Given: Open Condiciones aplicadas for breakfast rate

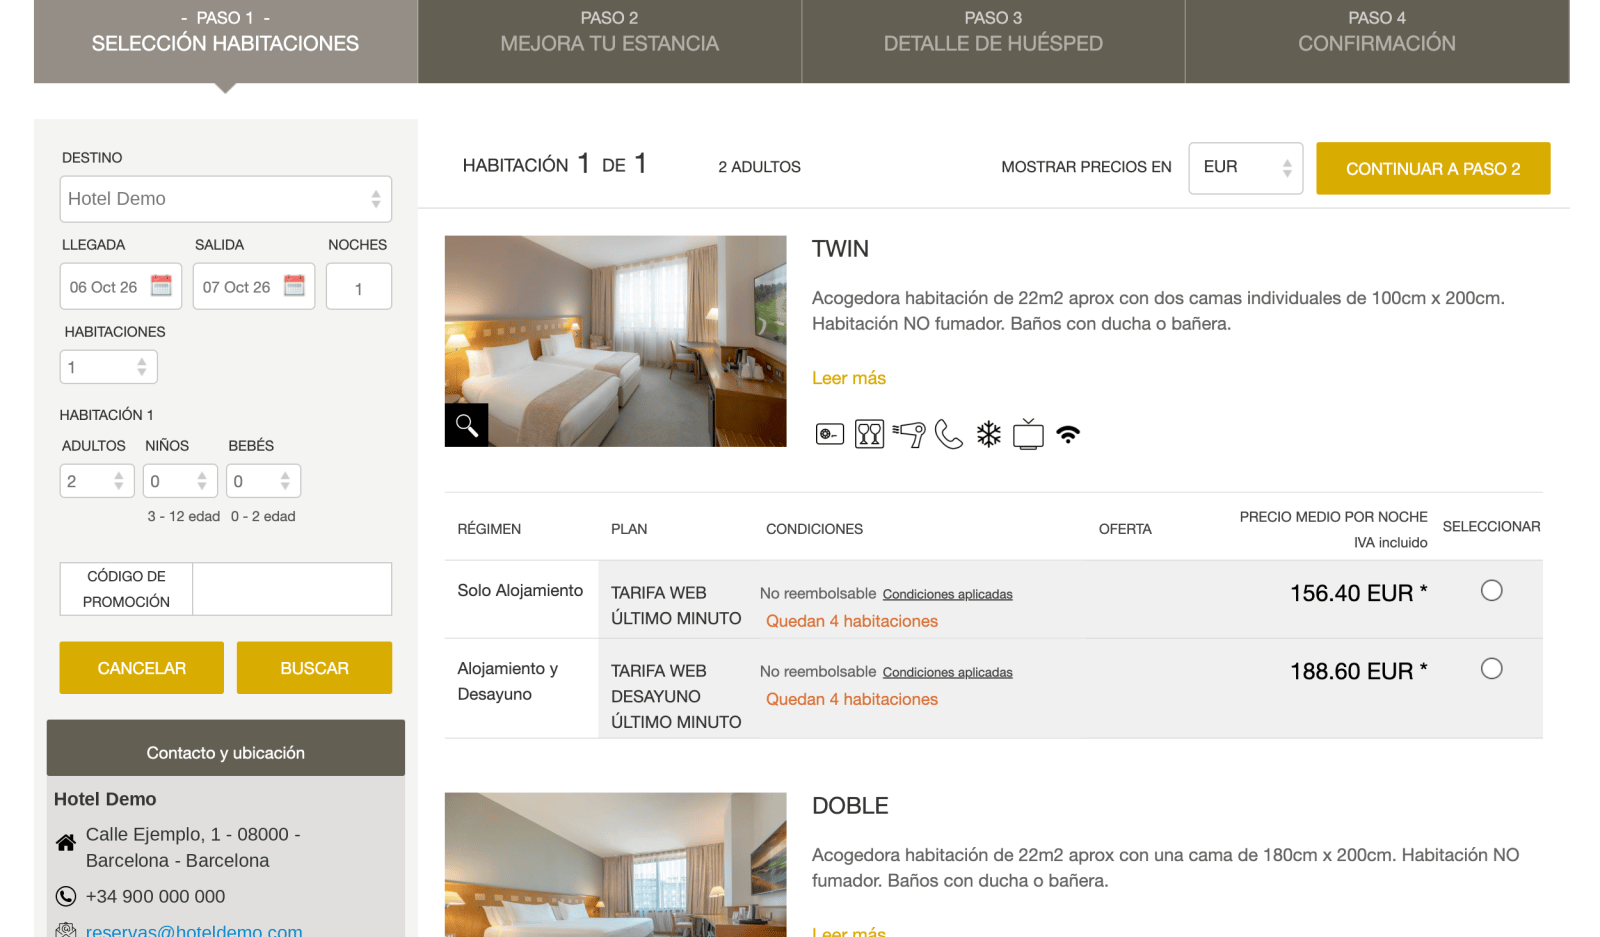Looking at the screenshot, I should pyautogui.click(x=947, y=672).
